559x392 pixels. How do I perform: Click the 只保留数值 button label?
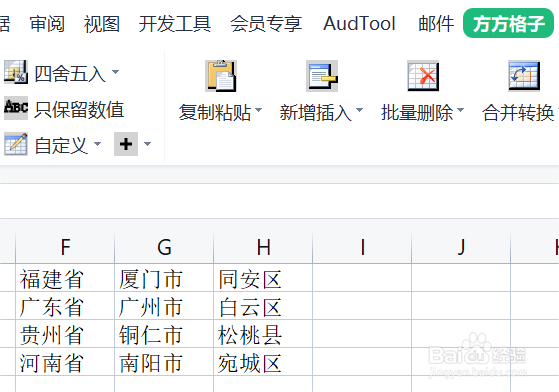point(79,109)
